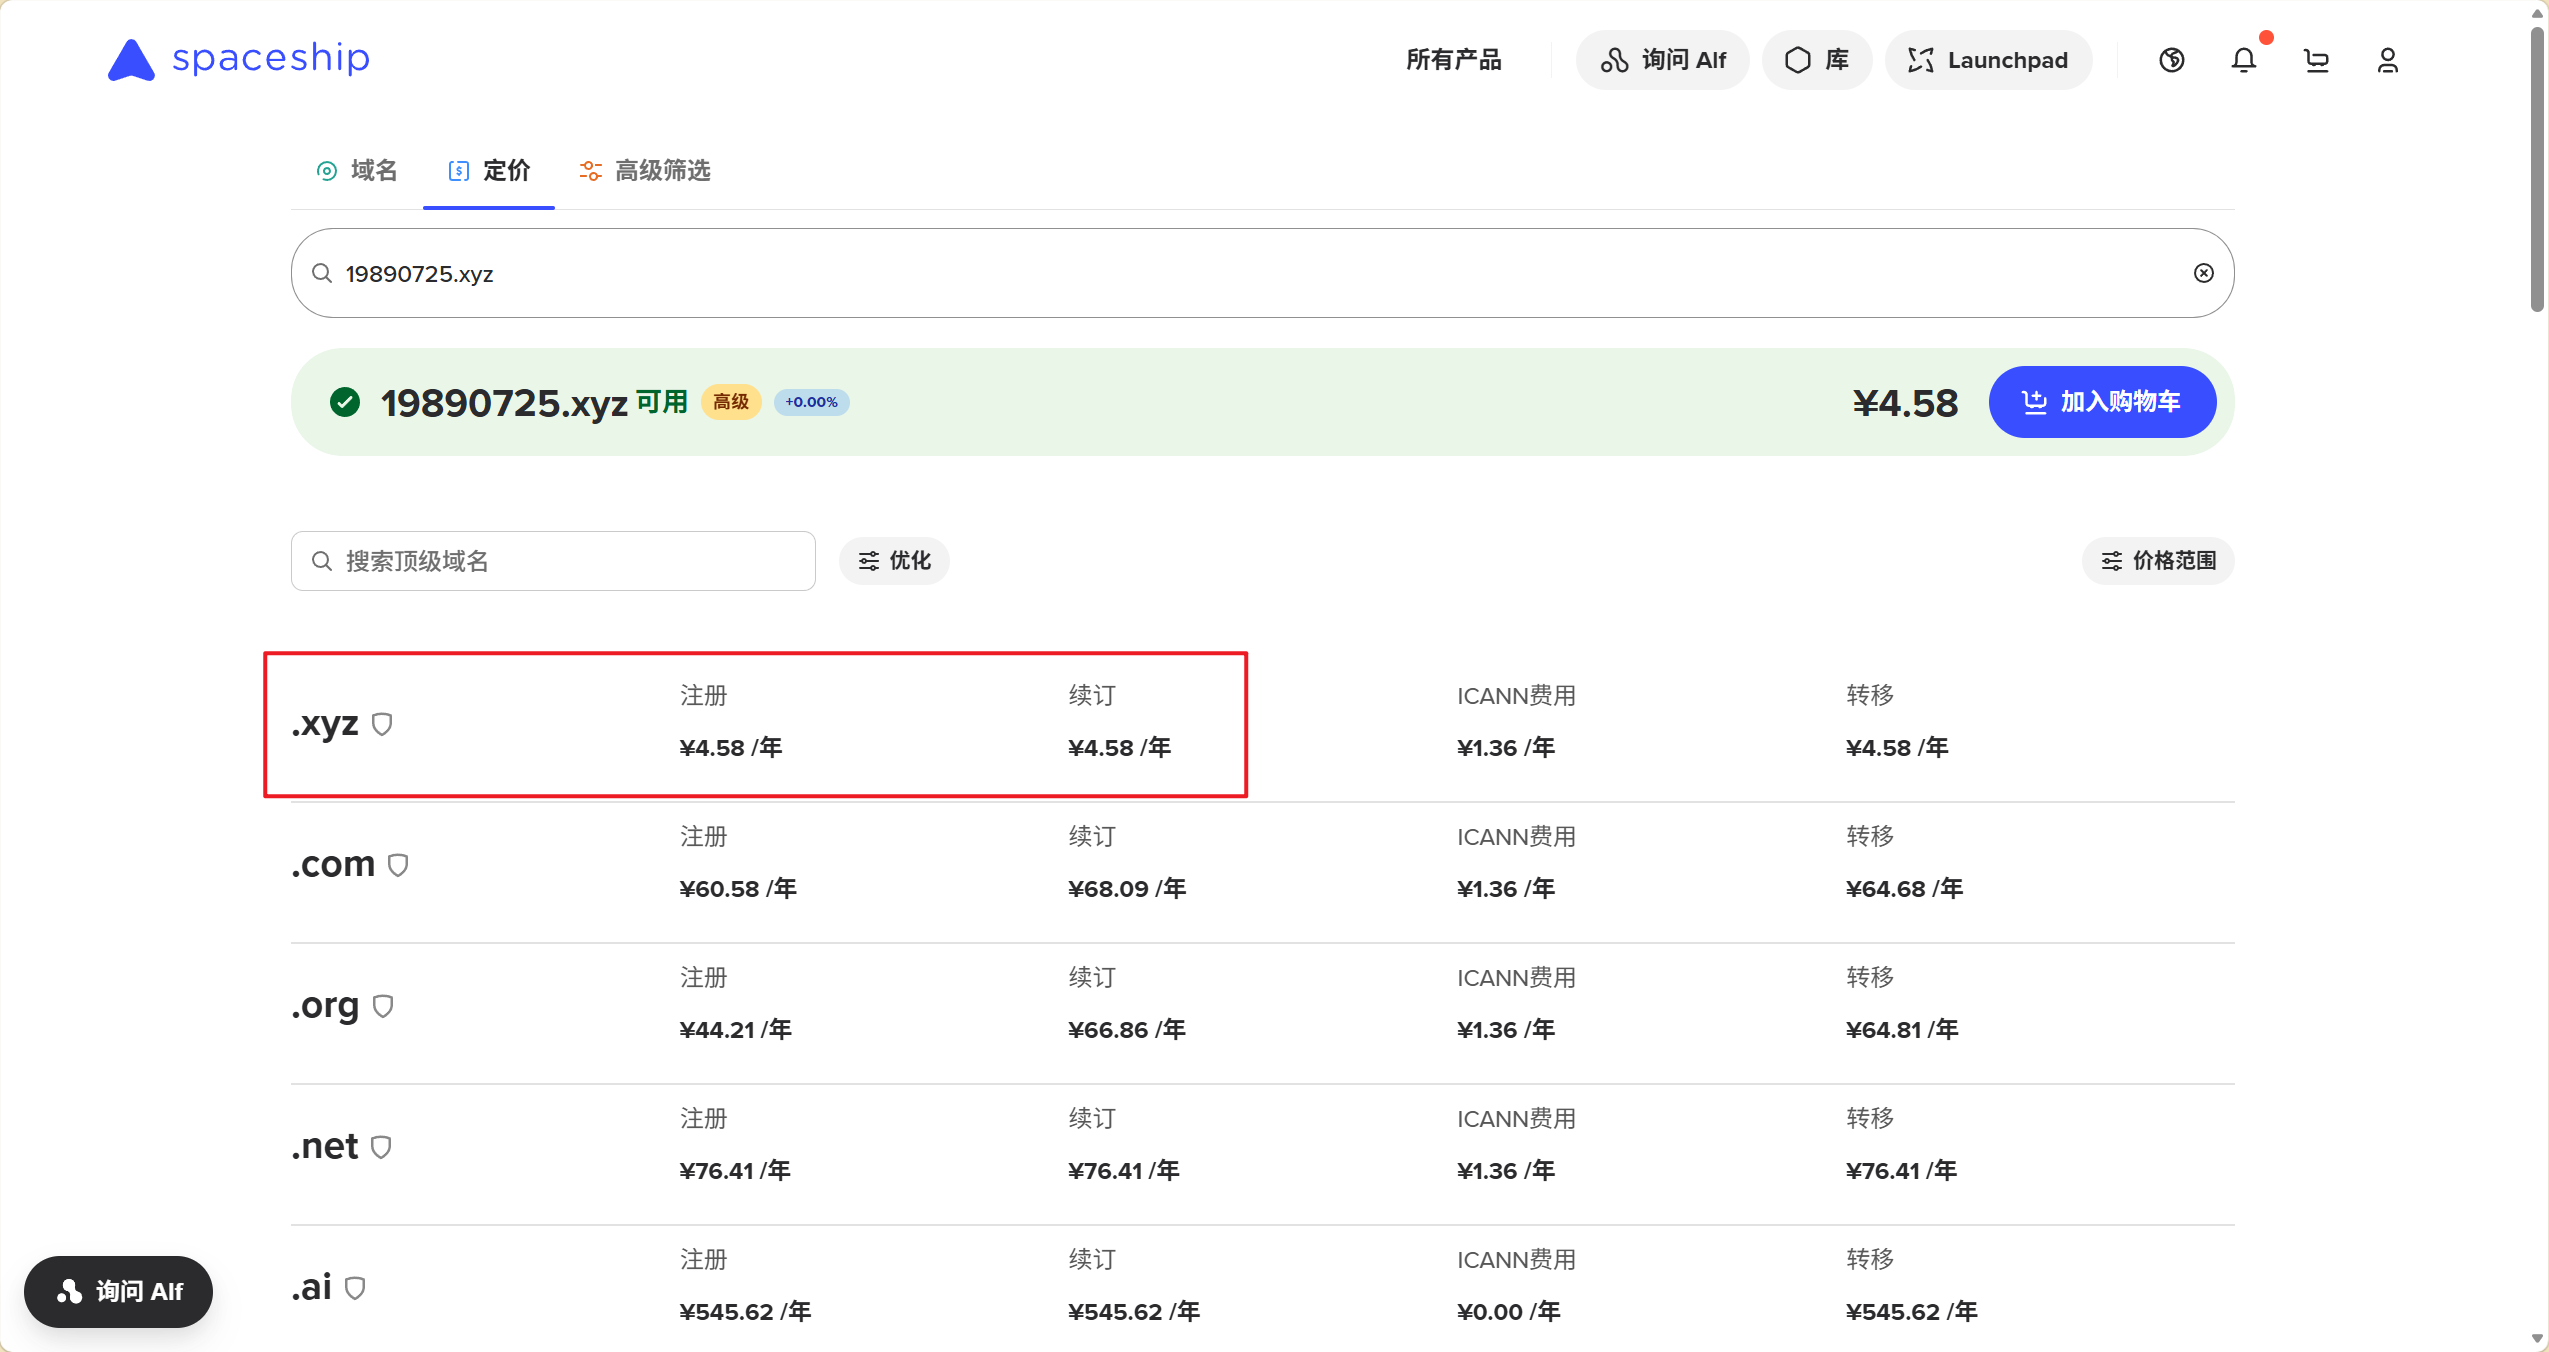Open the notifications bell

click(2243, 60)
